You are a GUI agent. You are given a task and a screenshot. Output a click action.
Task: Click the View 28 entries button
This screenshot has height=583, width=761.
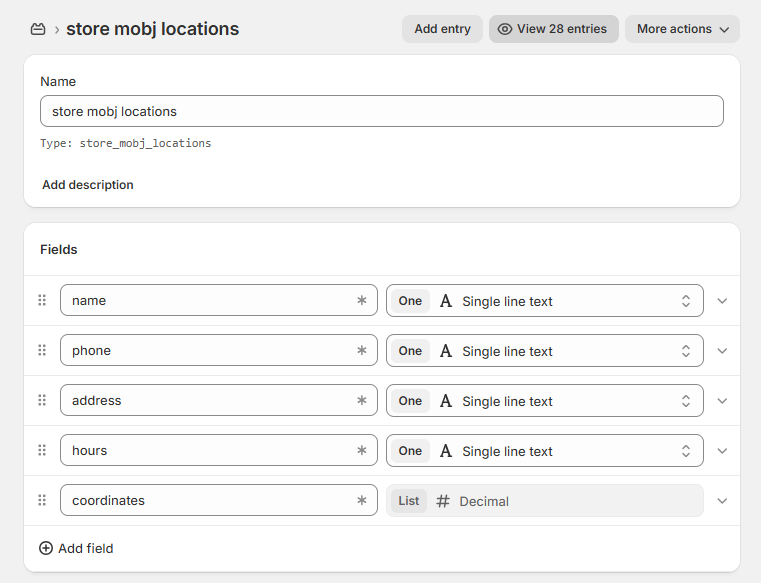tap(554, 29)
